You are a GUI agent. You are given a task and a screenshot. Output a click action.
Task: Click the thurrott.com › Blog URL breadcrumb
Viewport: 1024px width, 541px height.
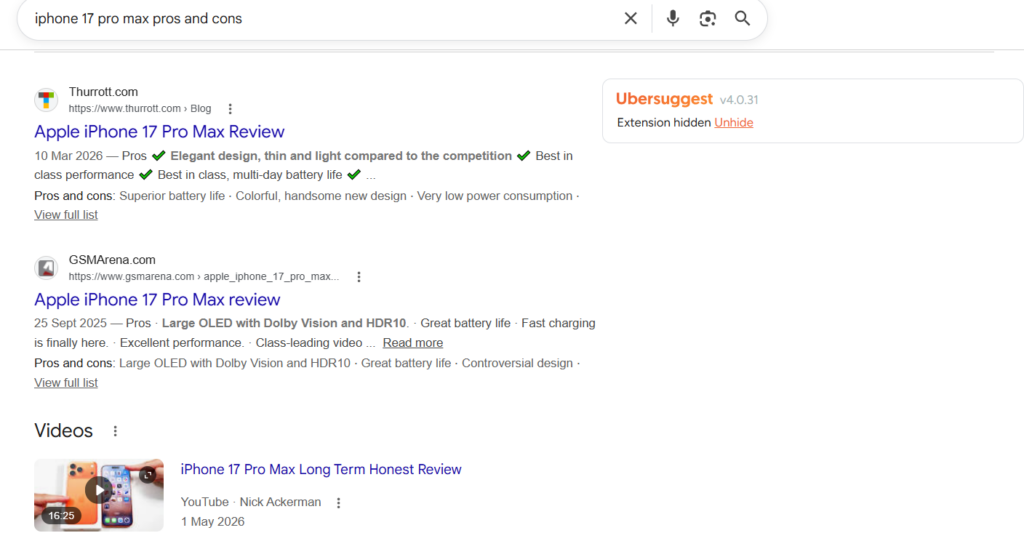(140, 108)
